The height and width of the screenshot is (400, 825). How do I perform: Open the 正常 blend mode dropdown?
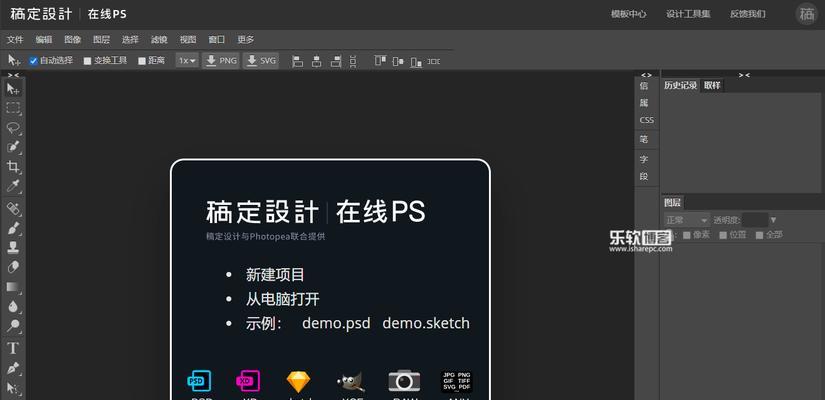[686, 220]
